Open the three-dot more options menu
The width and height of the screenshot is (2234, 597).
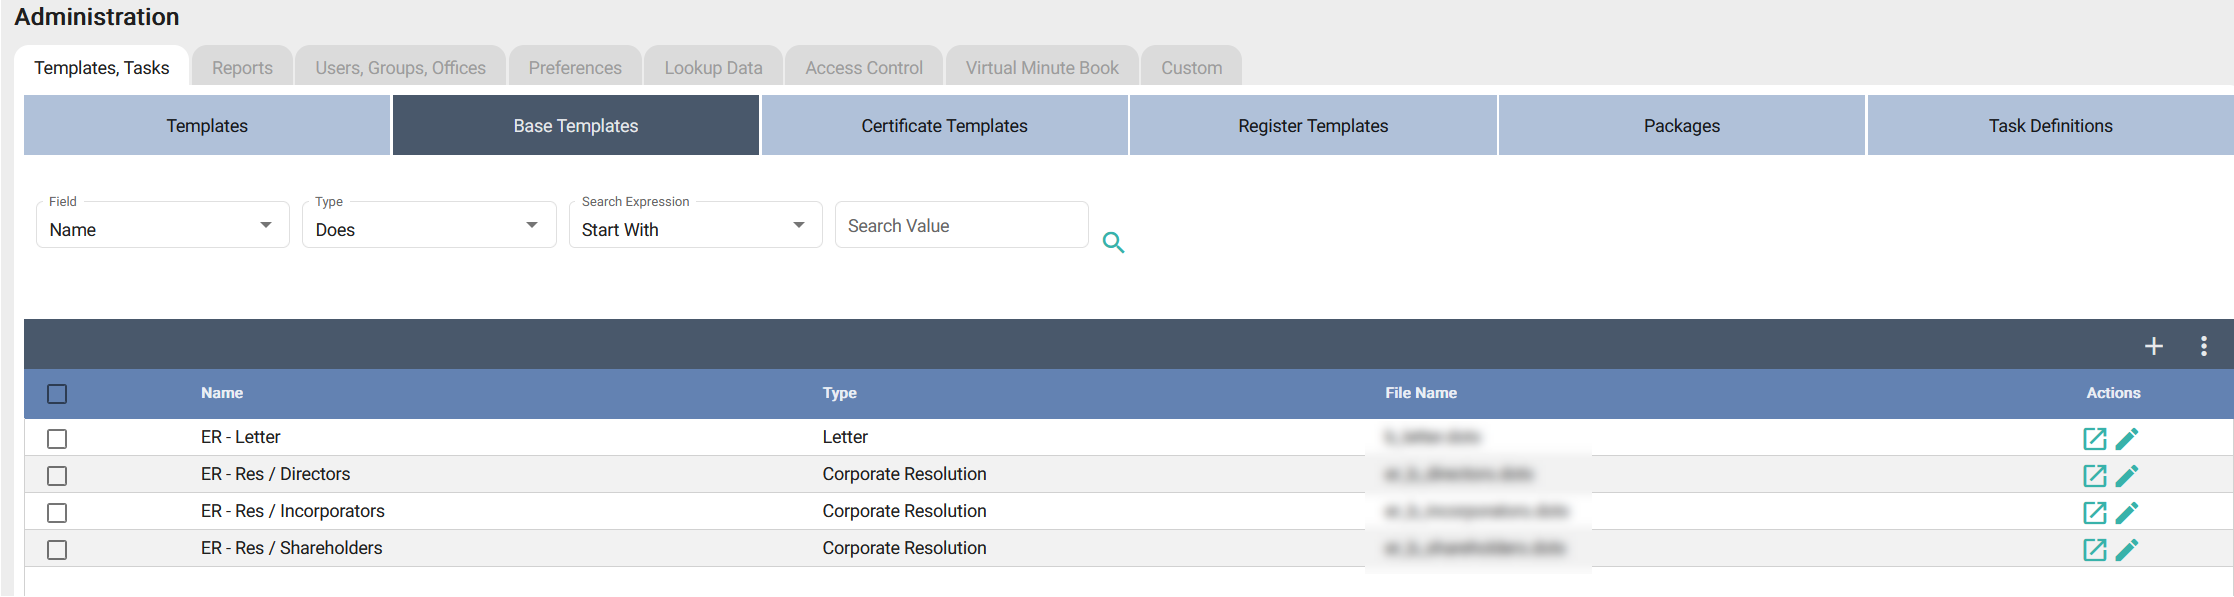coord(2203,346)
